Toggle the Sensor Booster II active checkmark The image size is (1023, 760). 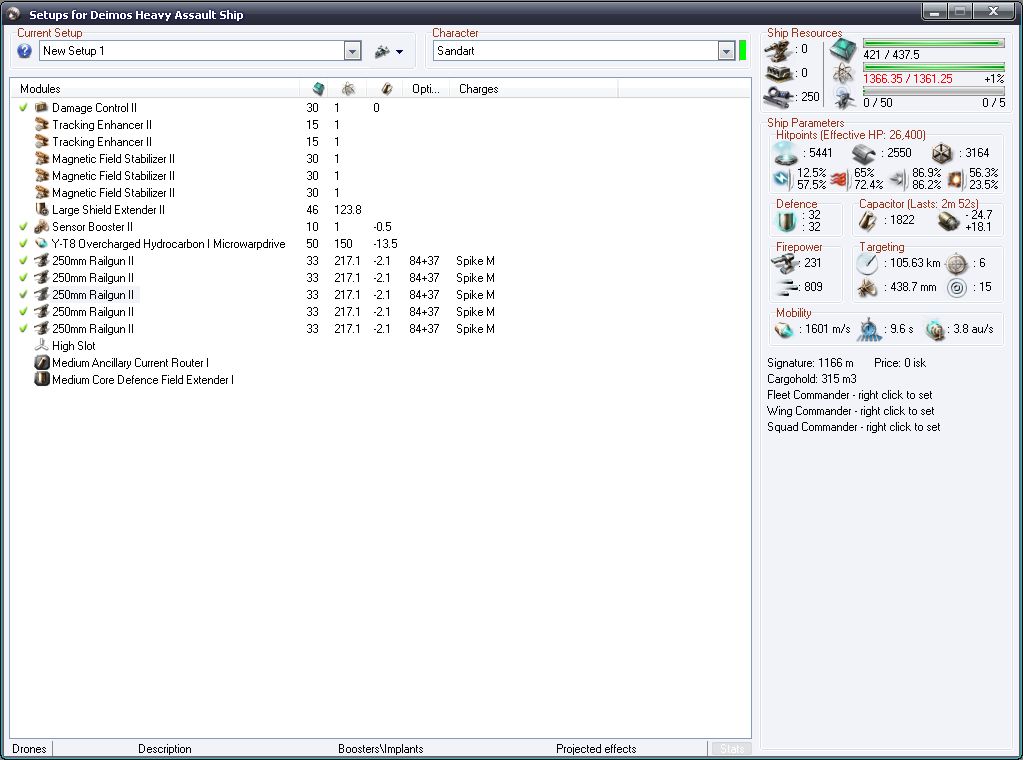23,226
